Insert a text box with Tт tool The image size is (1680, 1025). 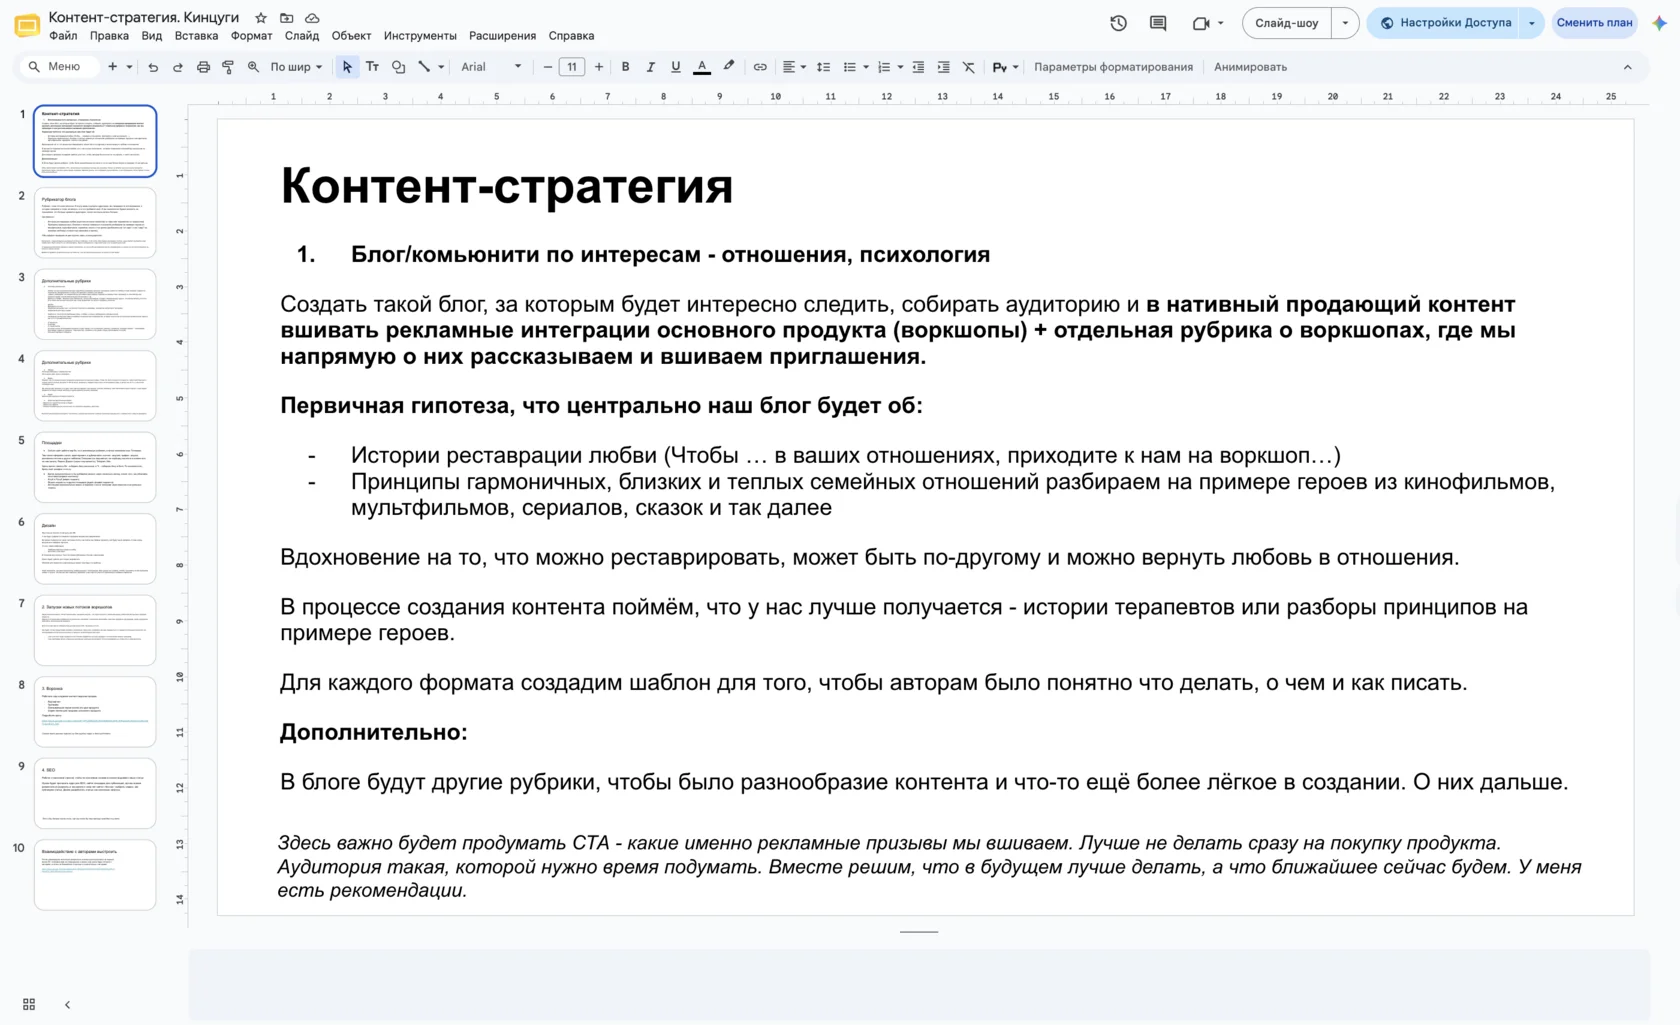tap(372, 67)
